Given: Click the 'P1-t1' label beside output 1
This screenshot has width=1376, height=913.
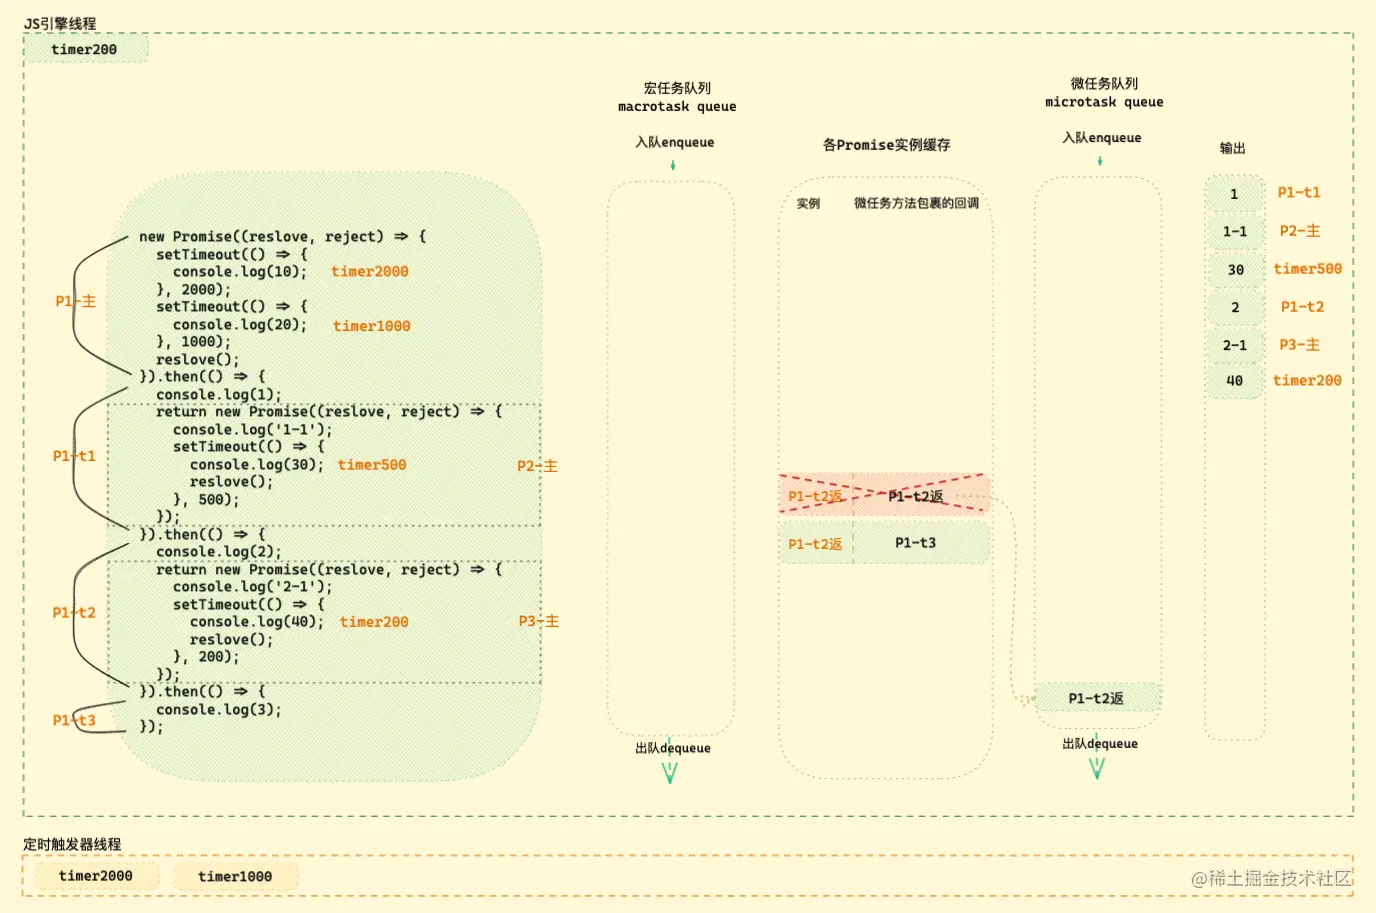Looking at the screenshot, I should click(1299, 192).
